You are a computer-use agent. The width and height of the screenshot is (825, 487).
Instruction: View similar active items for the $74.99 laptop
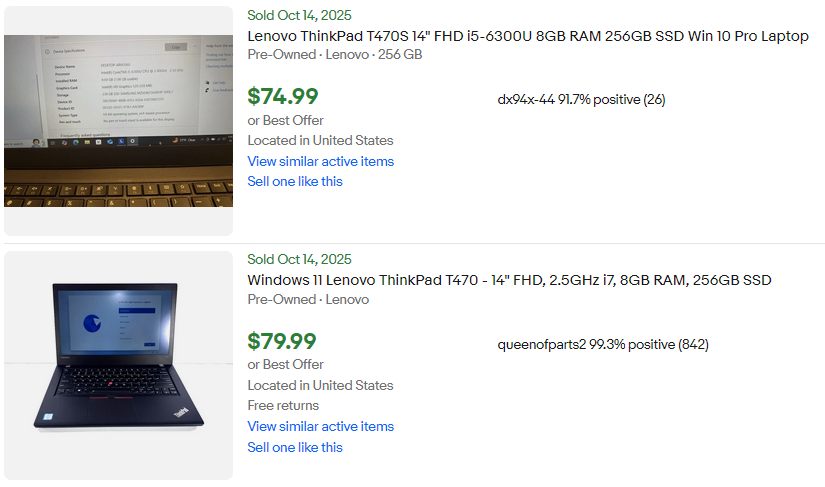pyautogui.click(x=320, y=161)
